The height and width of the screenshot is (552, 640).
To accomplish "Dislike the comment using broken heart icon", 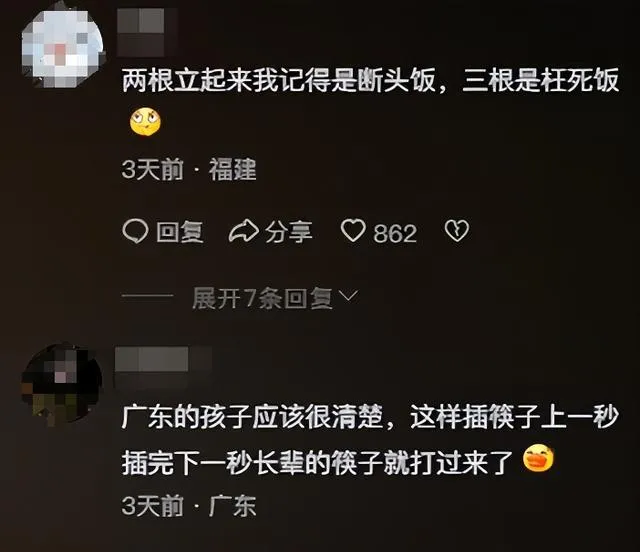I will [x=457, y=231].
